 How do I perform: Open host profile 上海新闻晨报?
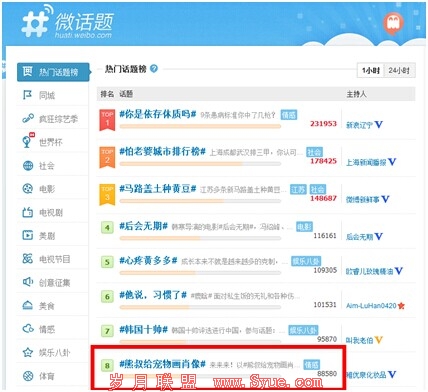[x=366, y=163]
